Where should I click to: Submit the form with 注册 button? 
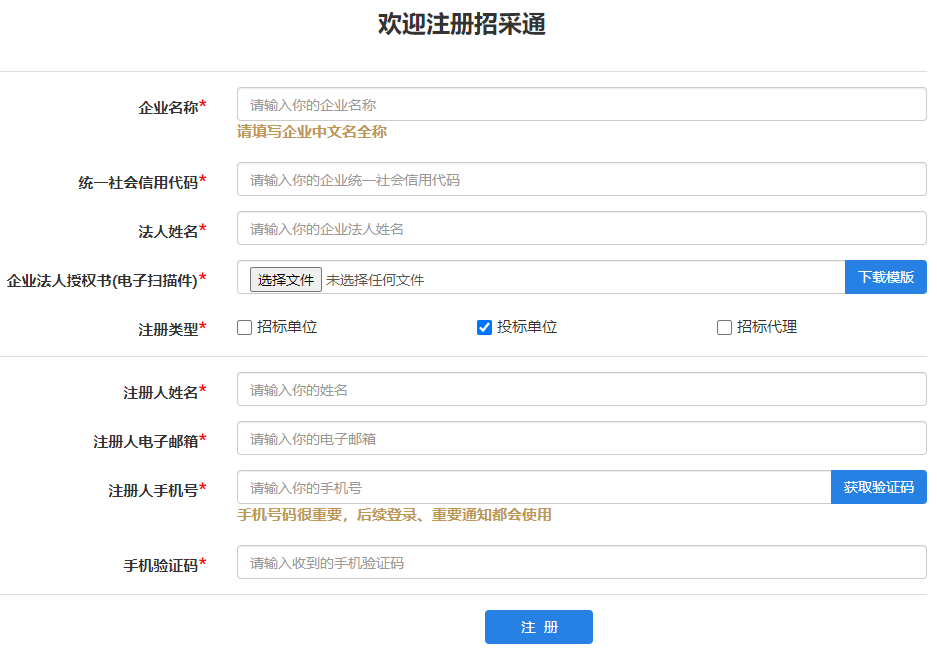539,627
